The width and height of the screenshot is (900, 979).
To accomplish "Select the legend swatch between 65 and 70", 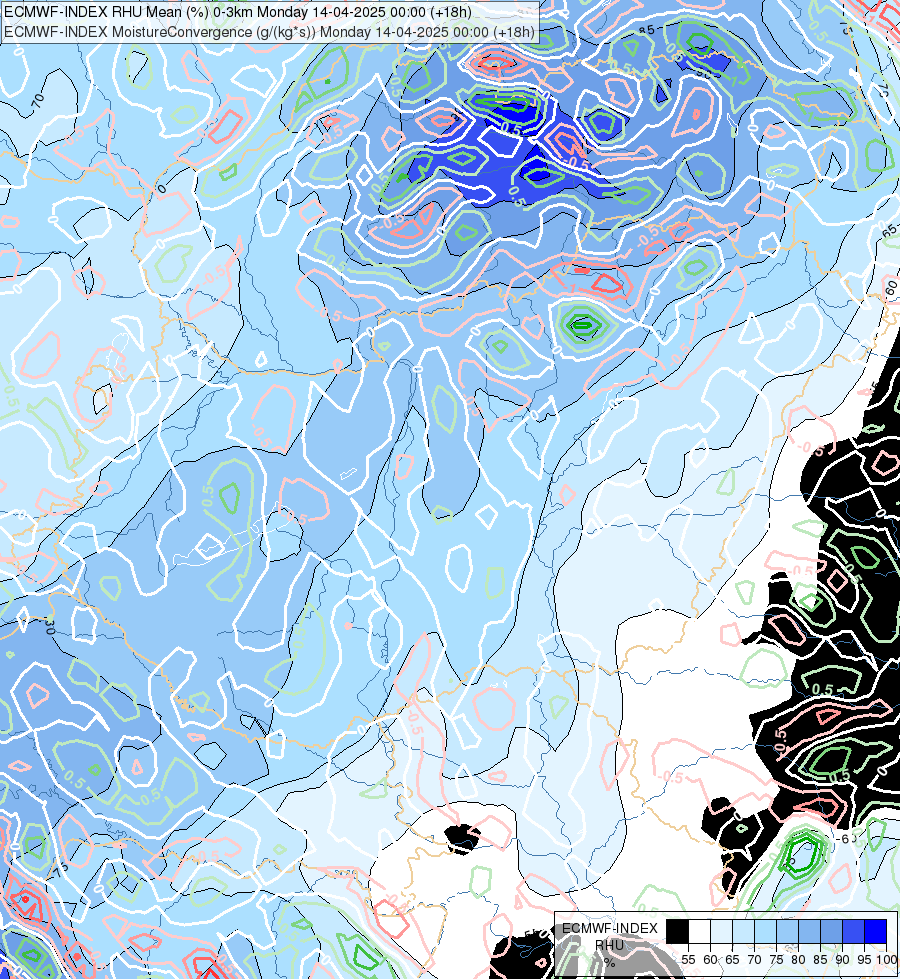I will 743,931.
